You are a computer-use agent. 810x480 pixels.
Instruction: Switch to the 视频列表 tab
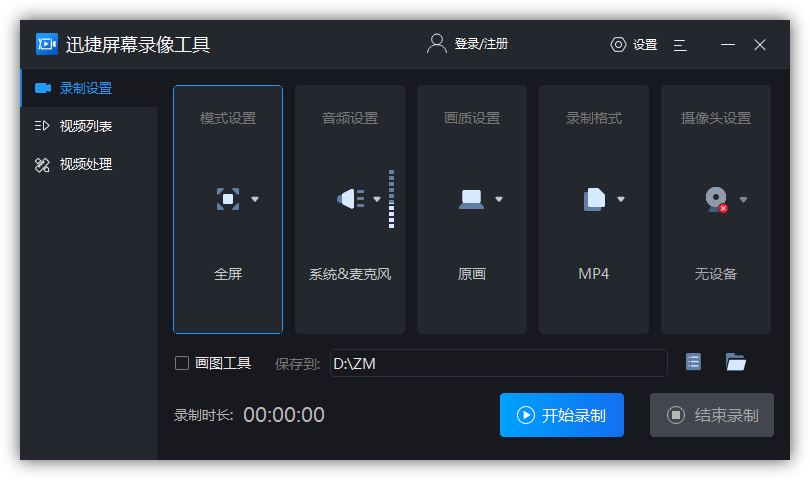click(85, 126)
